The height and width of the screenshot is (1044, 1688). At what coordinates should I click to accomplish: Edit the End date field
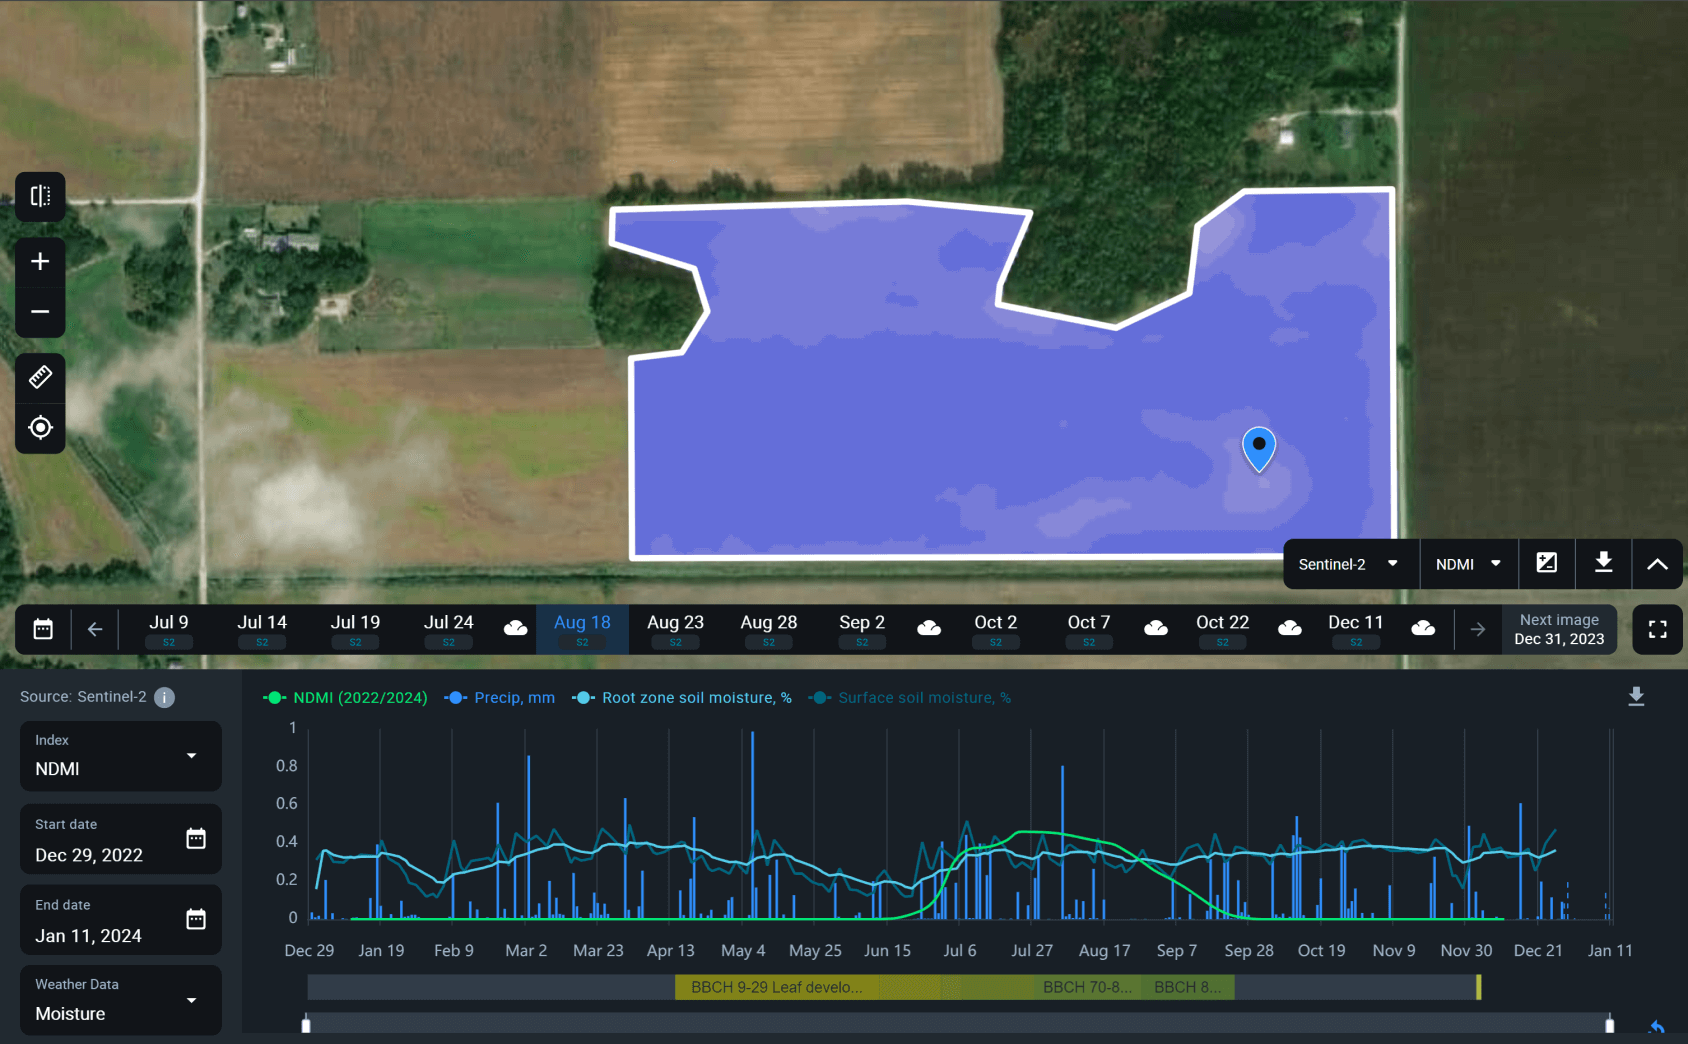pyautogui.click(x=120, y=919)
